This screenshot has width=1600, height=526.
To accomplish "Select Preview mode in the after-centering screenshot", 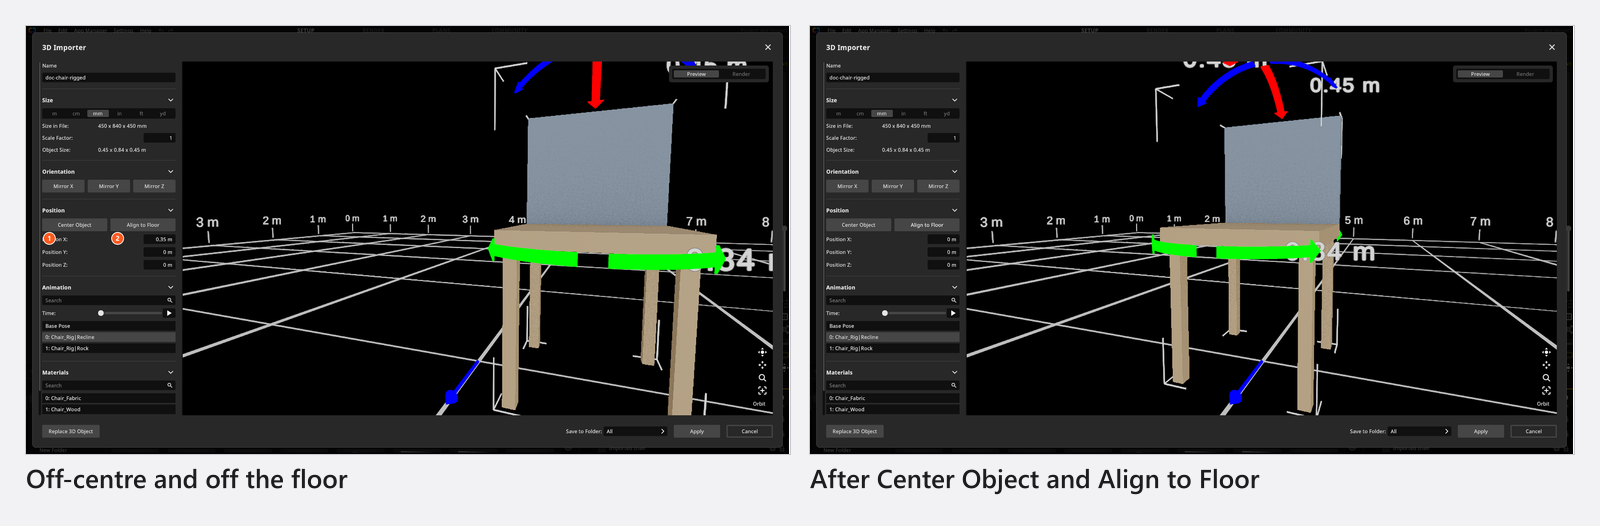I will tap(1480, 74).
